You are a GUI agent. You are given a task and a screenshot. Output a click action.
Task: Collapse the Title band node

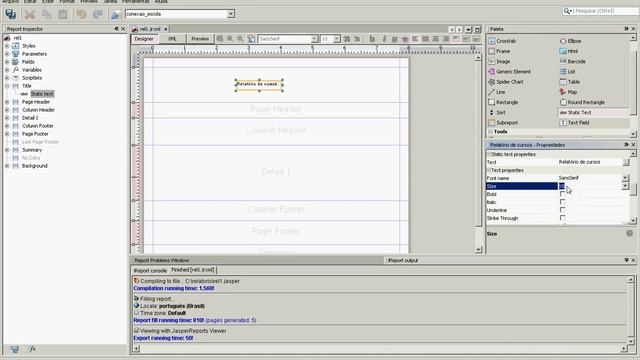[x=7, y=86]
